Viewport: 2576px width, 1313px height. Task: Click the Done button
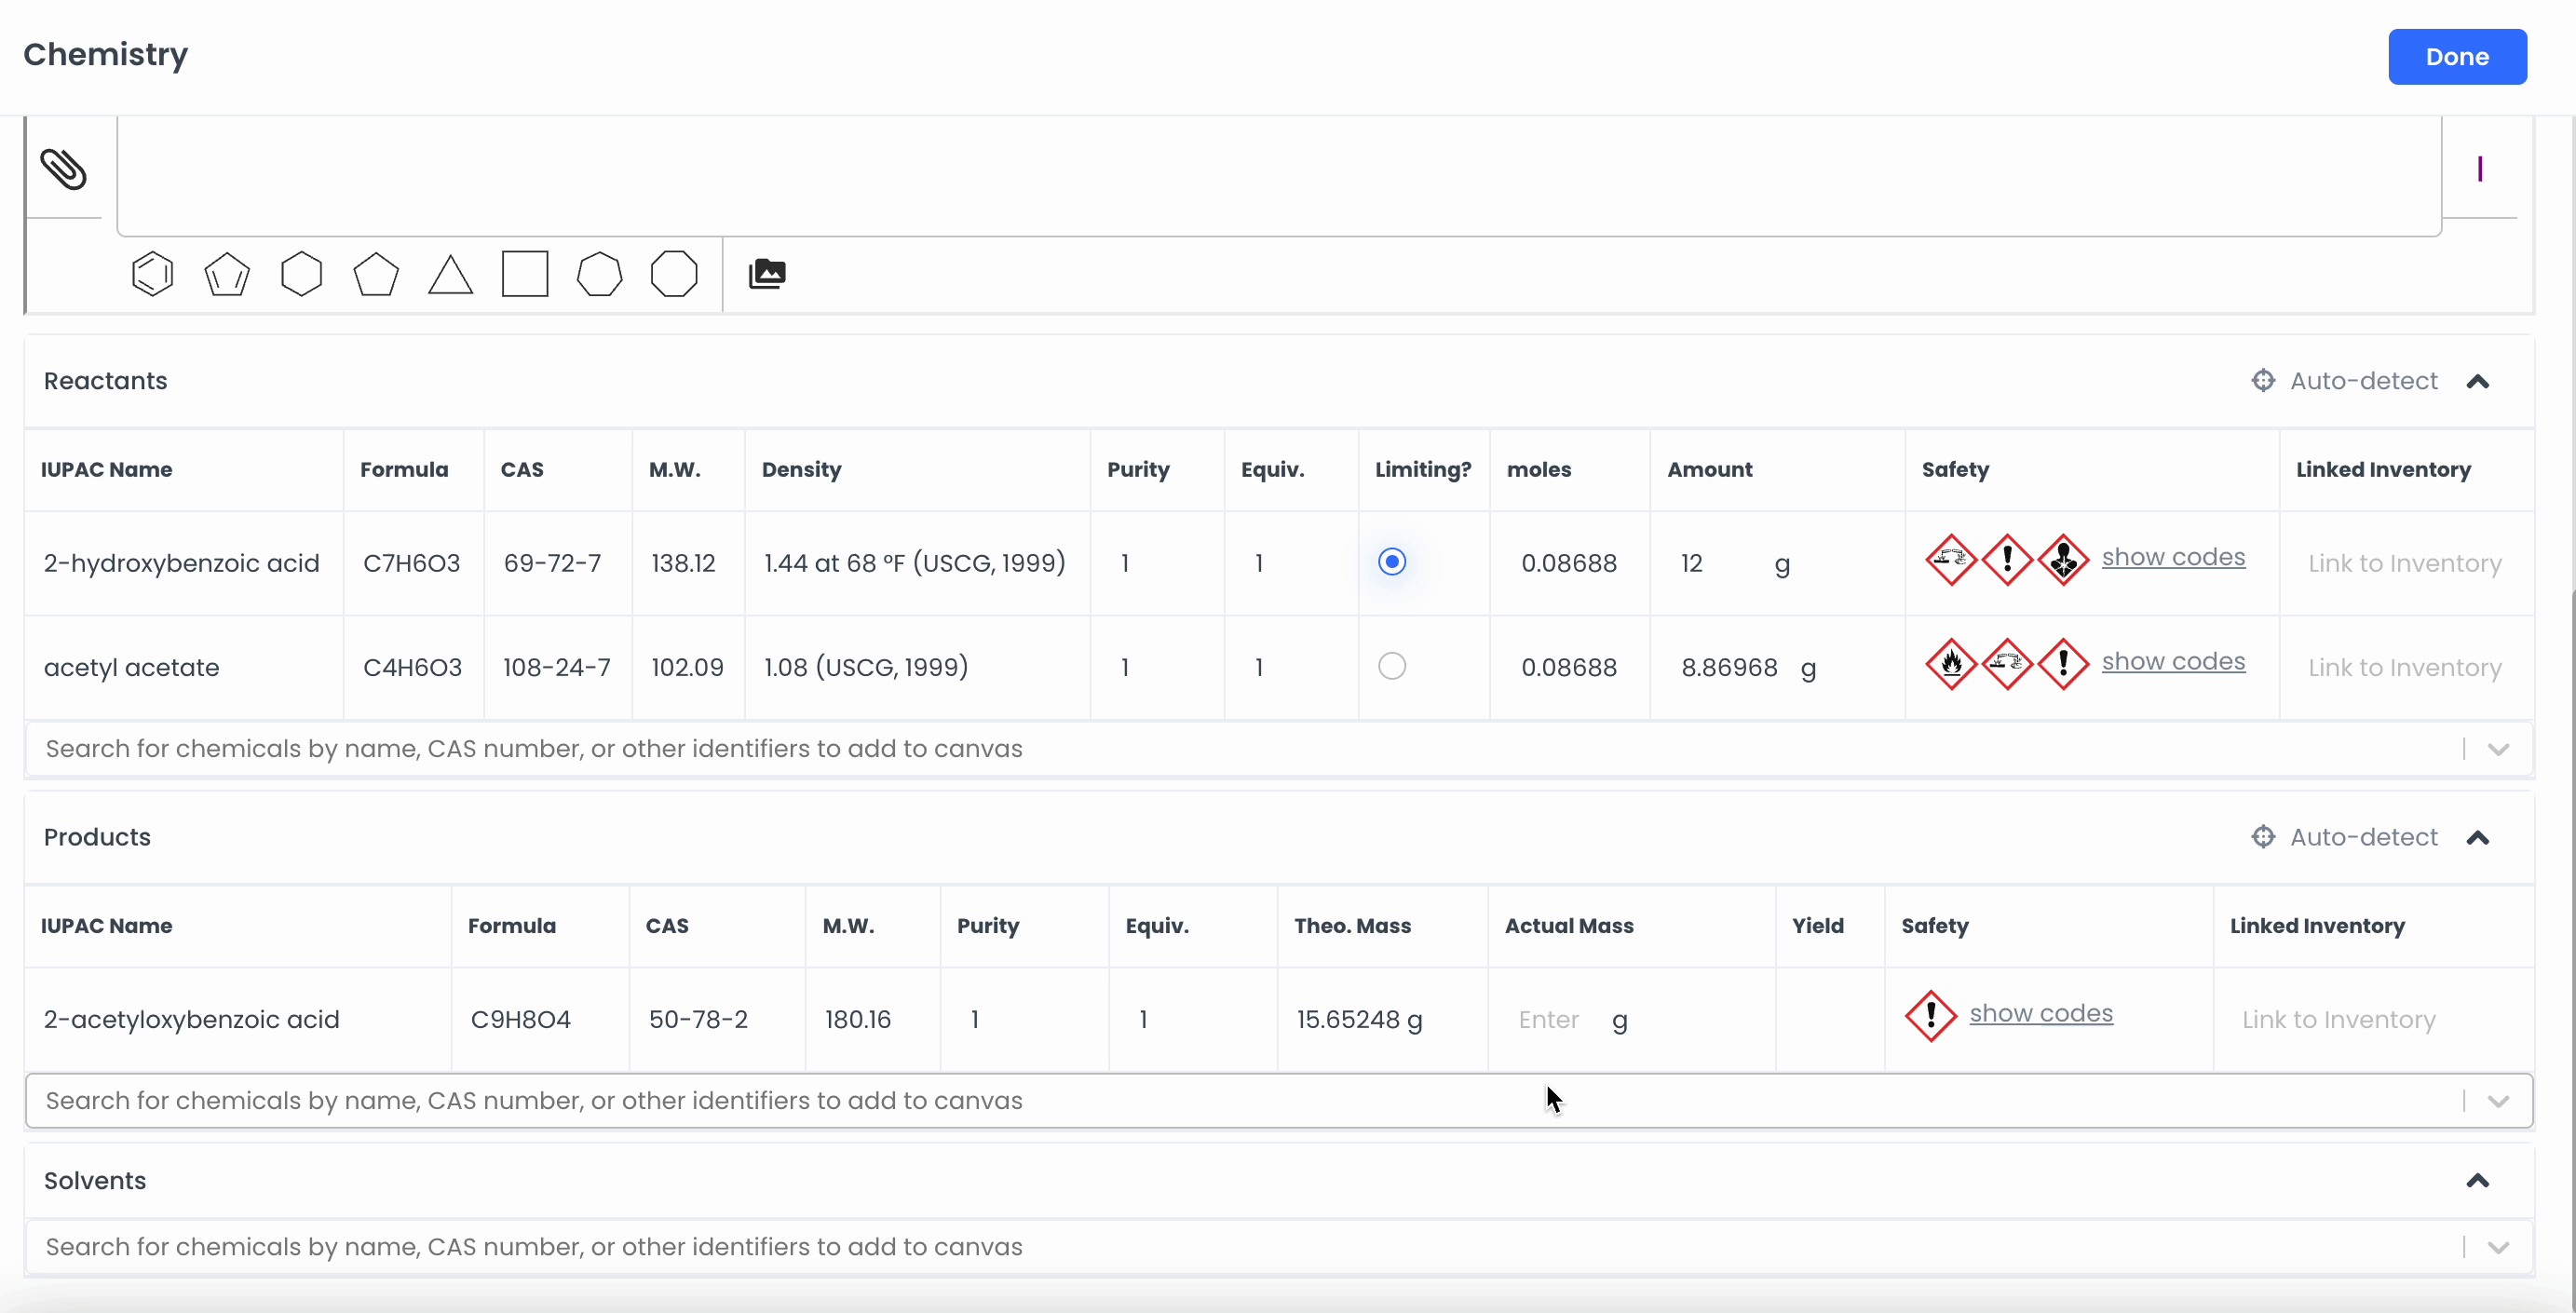2456,57
